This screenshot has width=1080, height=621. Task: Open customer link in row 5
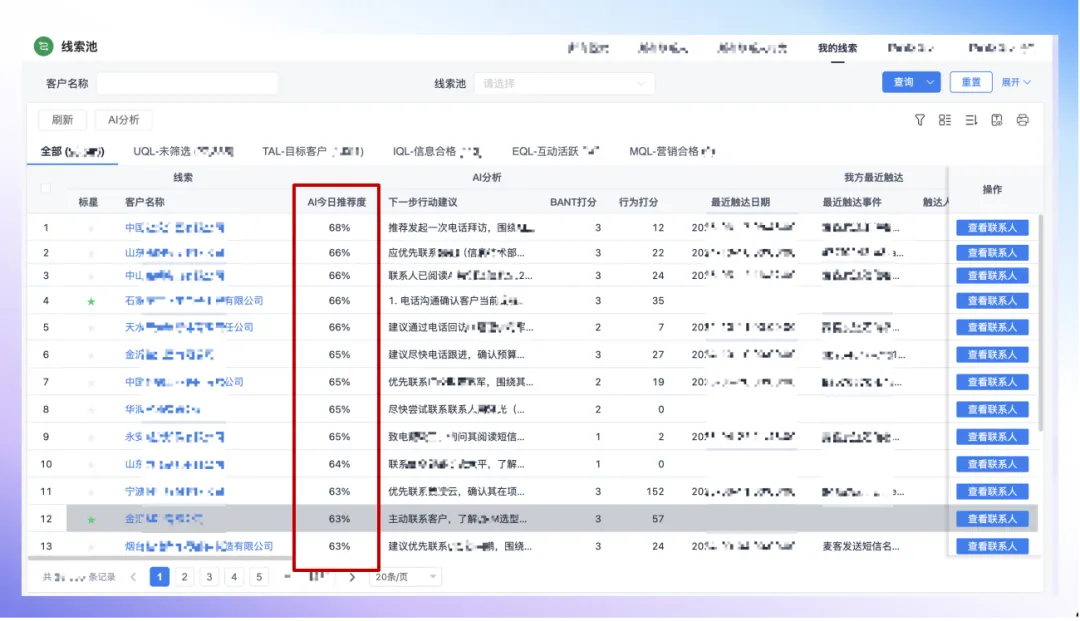coord(189,328)
